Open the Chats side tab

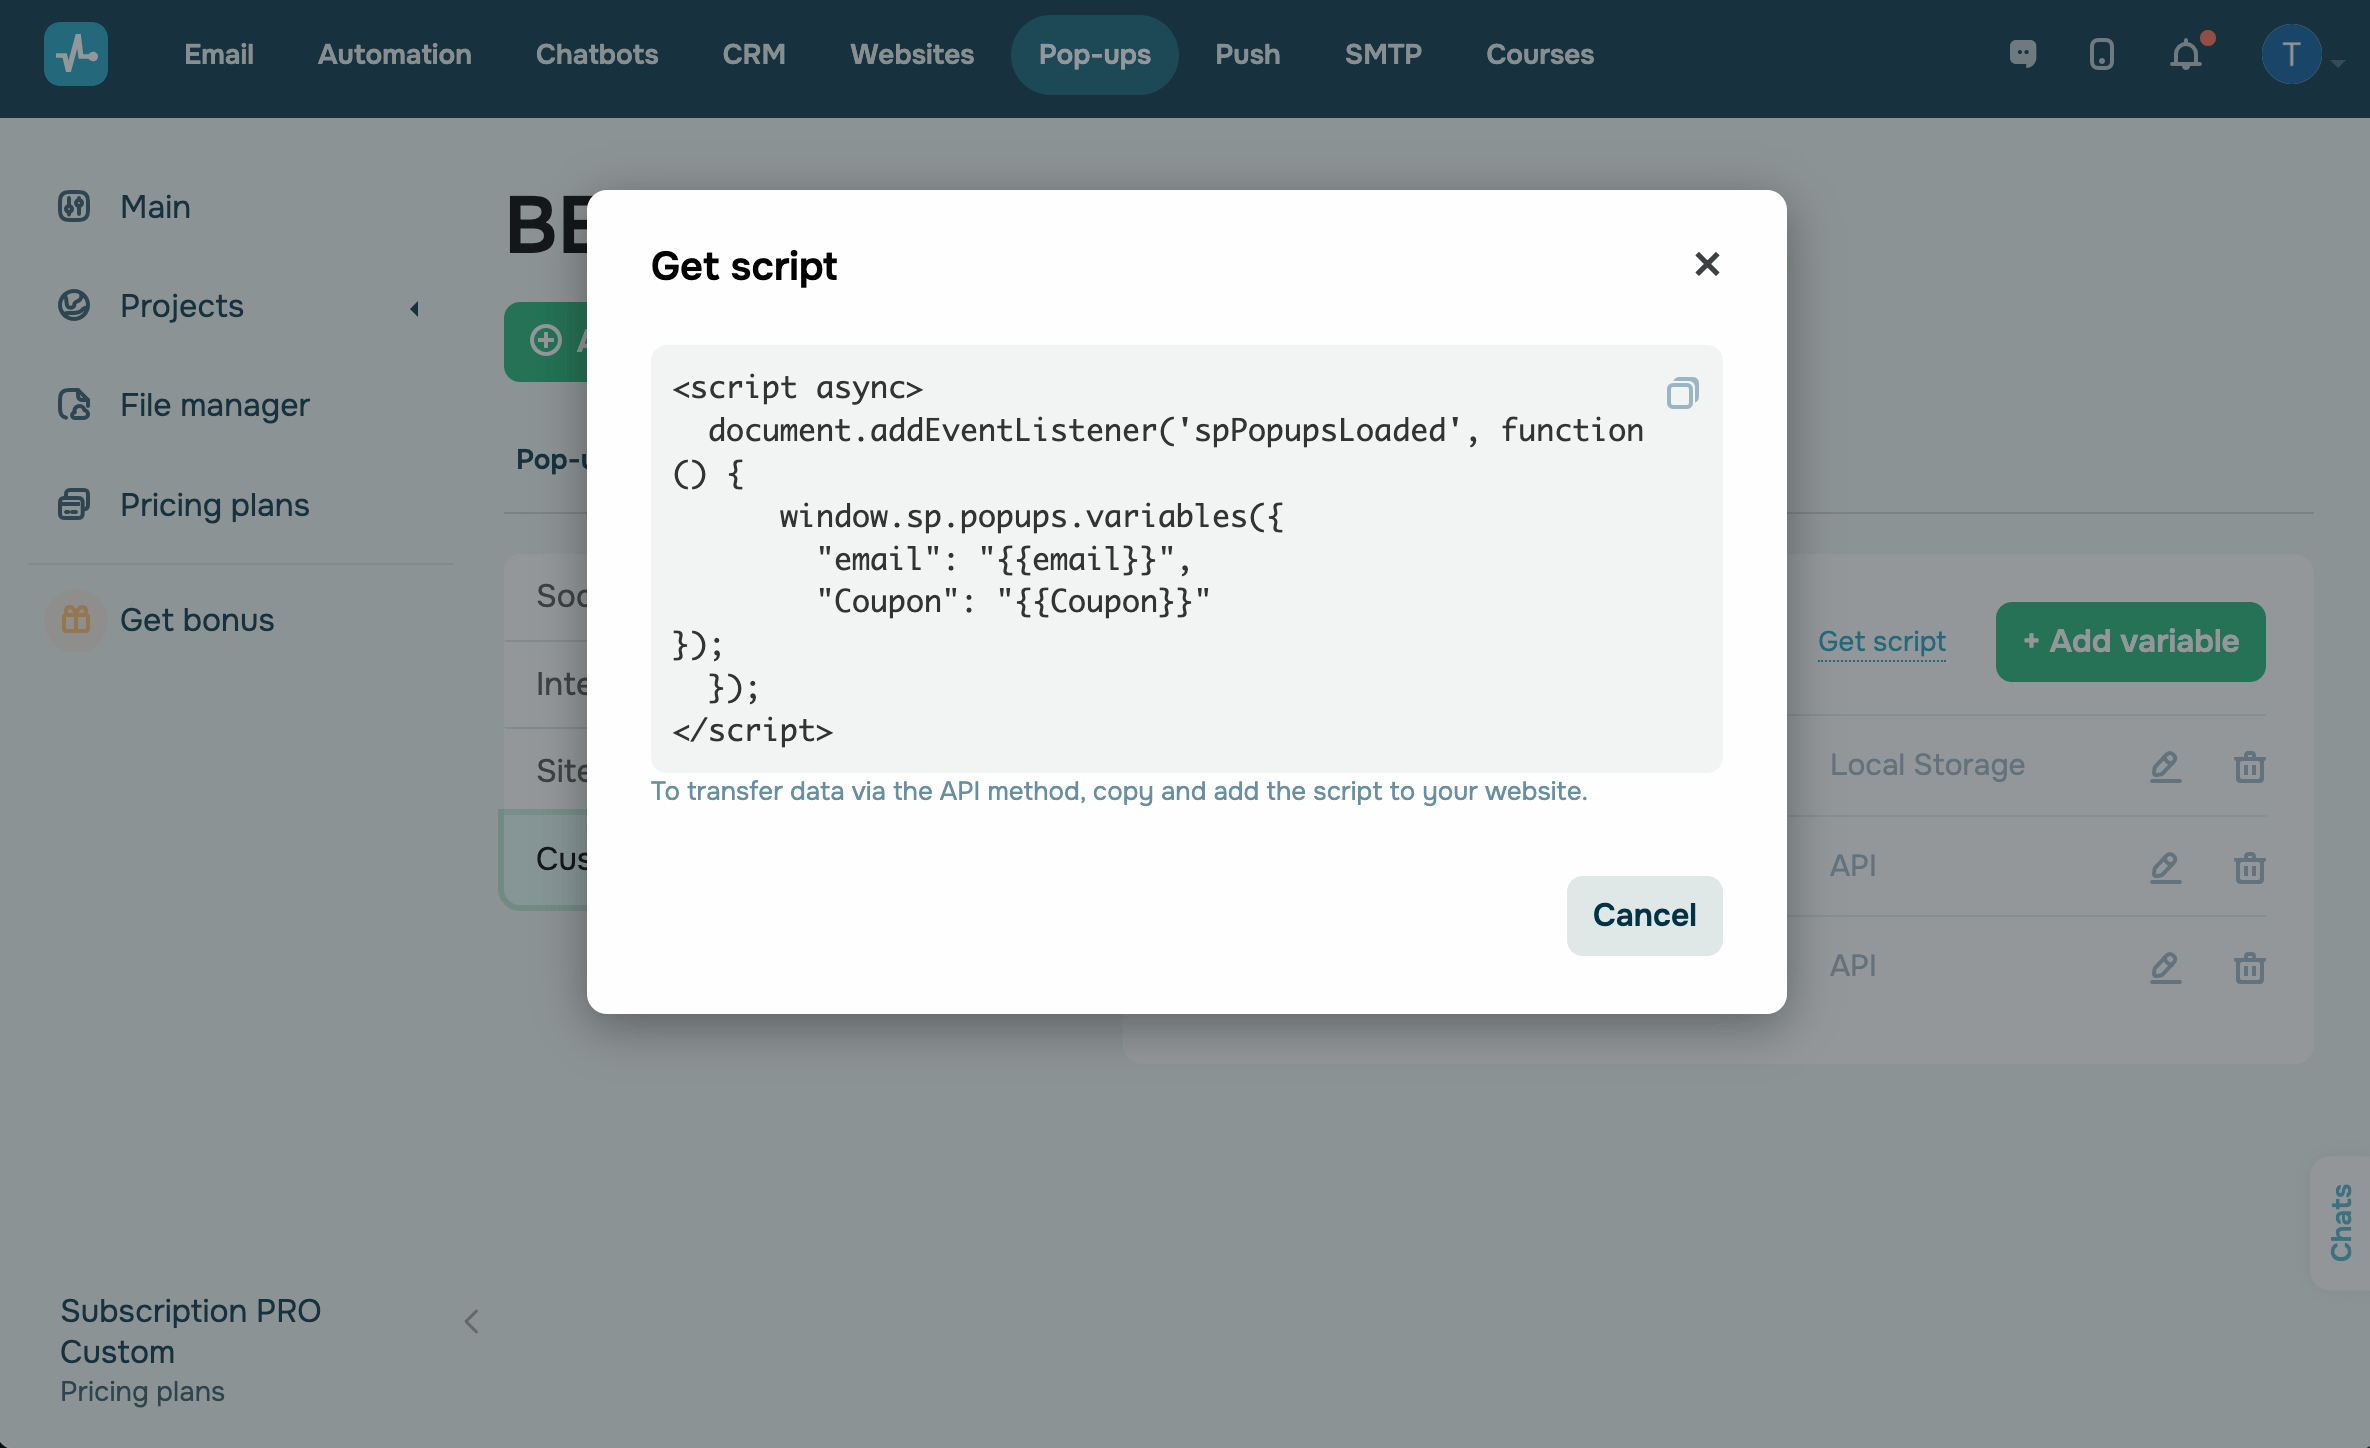(2341, 1222)
